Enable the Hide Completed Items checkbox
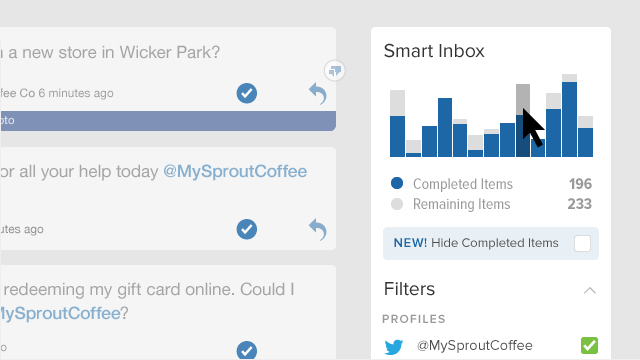This screenshot has width=640, height=360. tap(582, 244)
